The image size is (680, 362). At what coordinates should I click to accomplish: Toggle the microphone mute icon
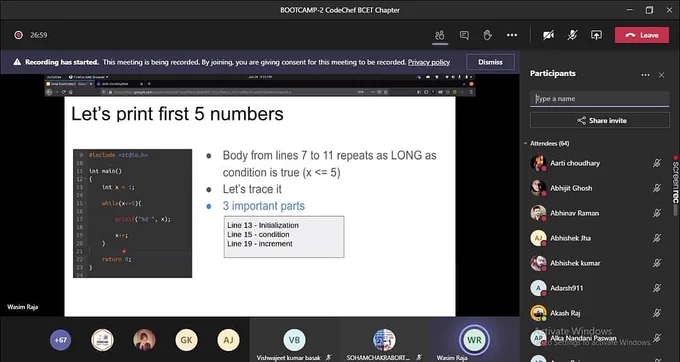572,35
